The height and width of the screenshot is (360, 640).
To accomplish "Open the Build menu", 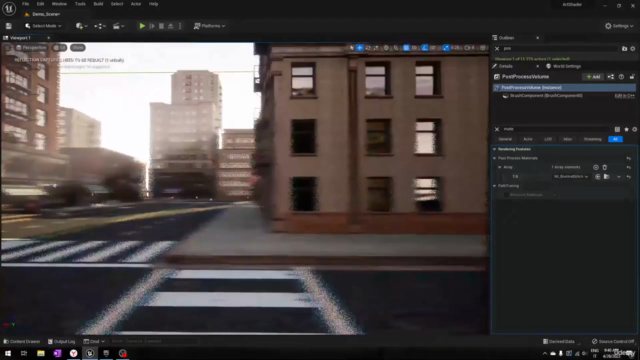I will coord(98,4).
